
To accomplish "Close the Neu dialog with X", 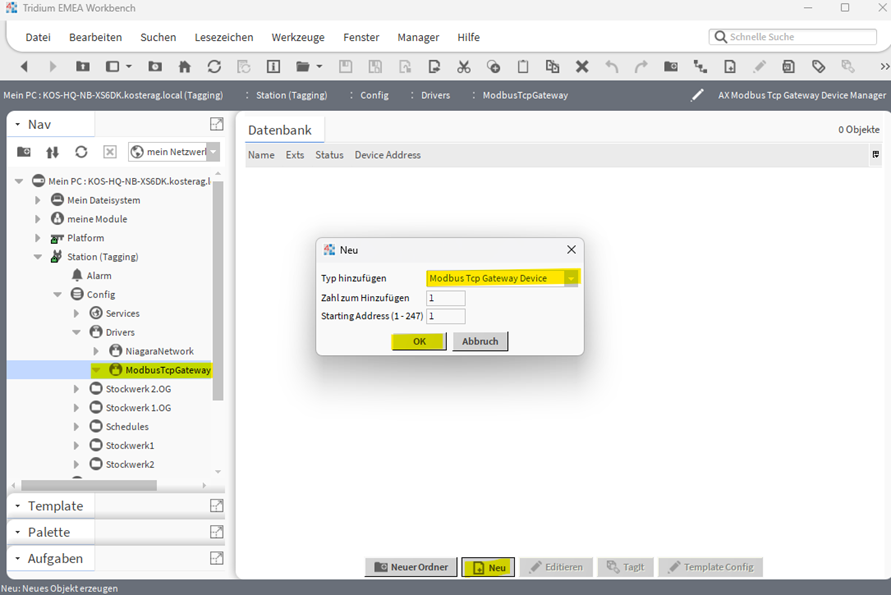I will pyautogui.click(x=571, y=249).
